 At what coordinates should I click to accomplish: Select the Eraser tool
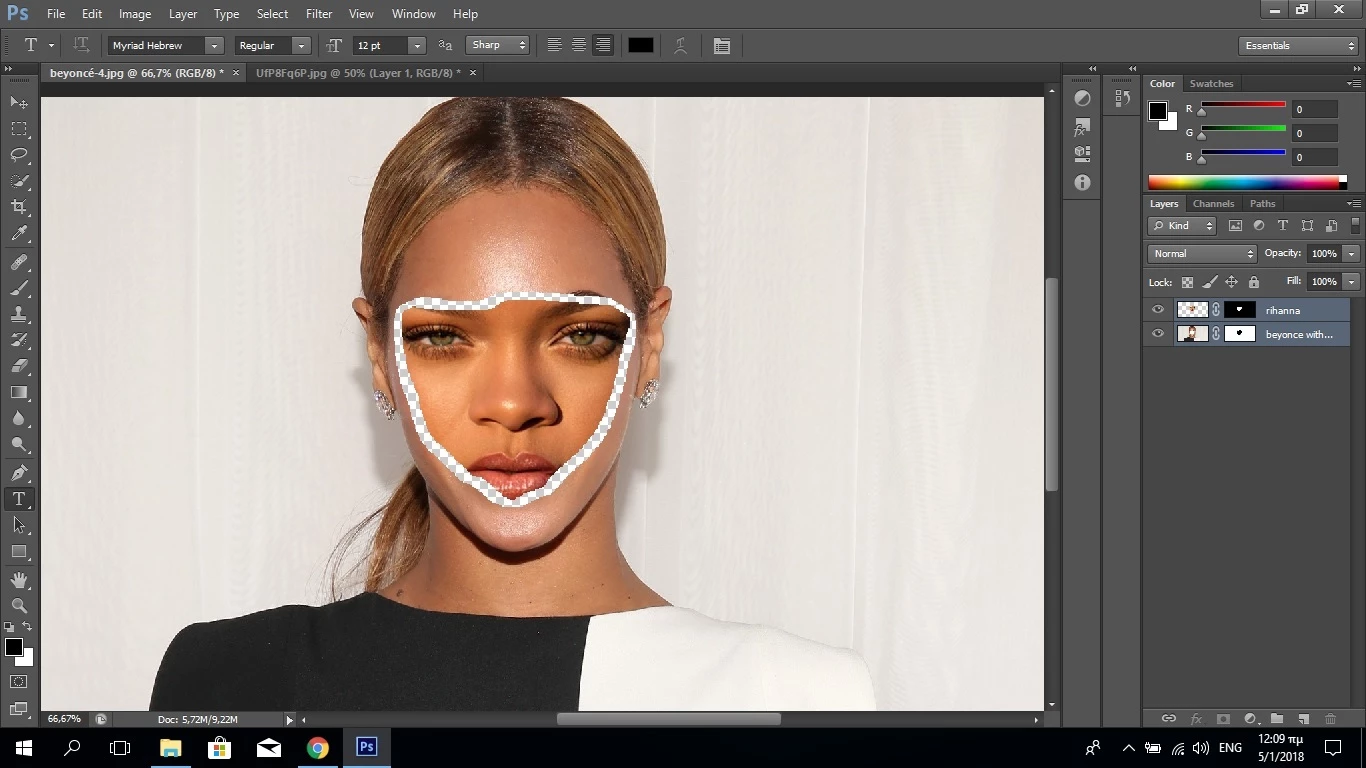pyautogui.click(x=19, y=366)
